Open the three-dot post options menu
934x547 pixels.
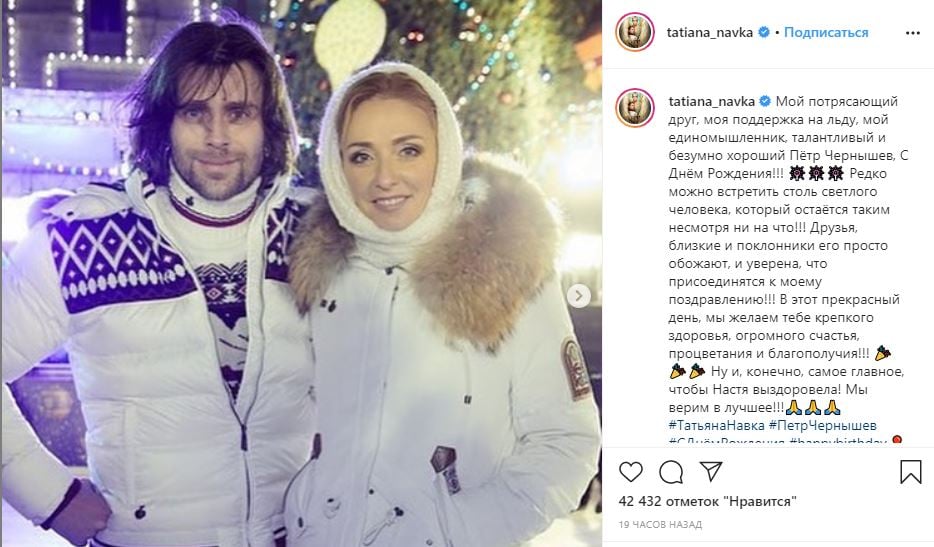(x=913, y=33)
